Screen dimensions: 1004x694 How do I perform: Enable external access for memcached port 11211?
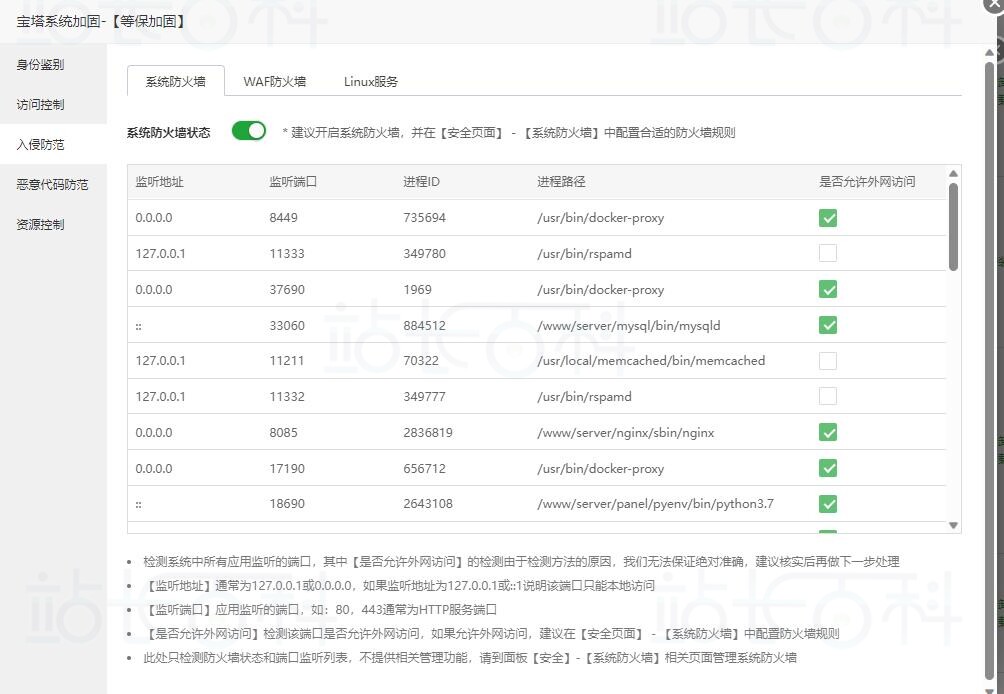click(x=828, y=361)
